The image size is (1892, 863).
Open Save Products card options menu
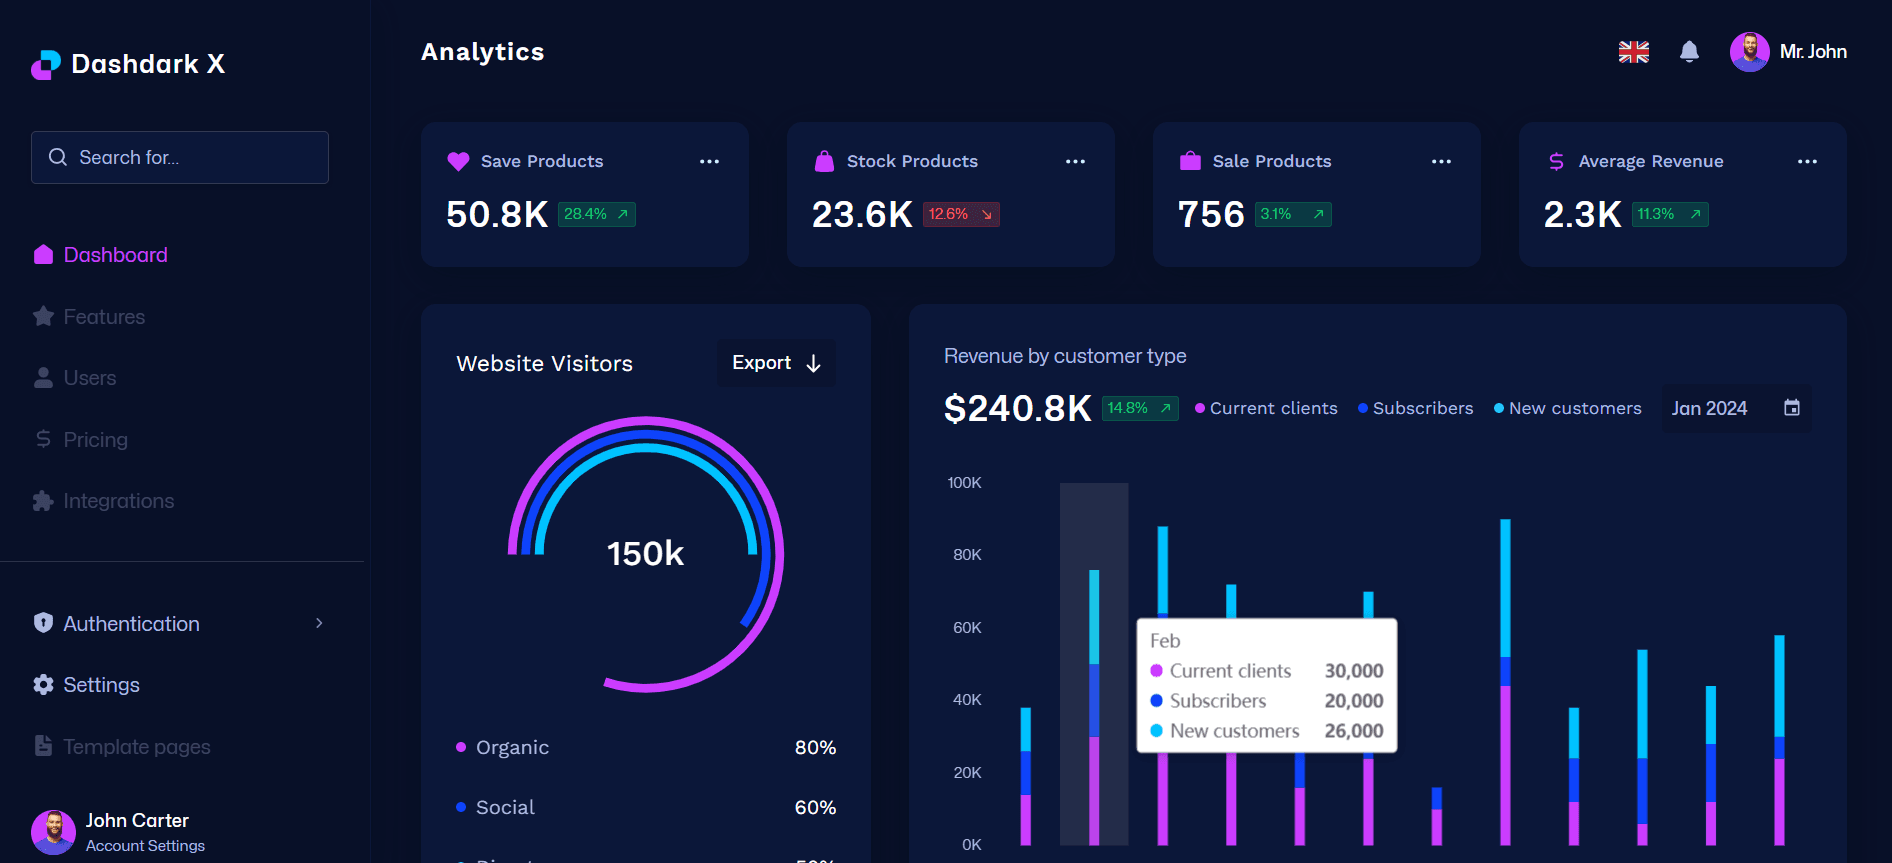point(709,161)
